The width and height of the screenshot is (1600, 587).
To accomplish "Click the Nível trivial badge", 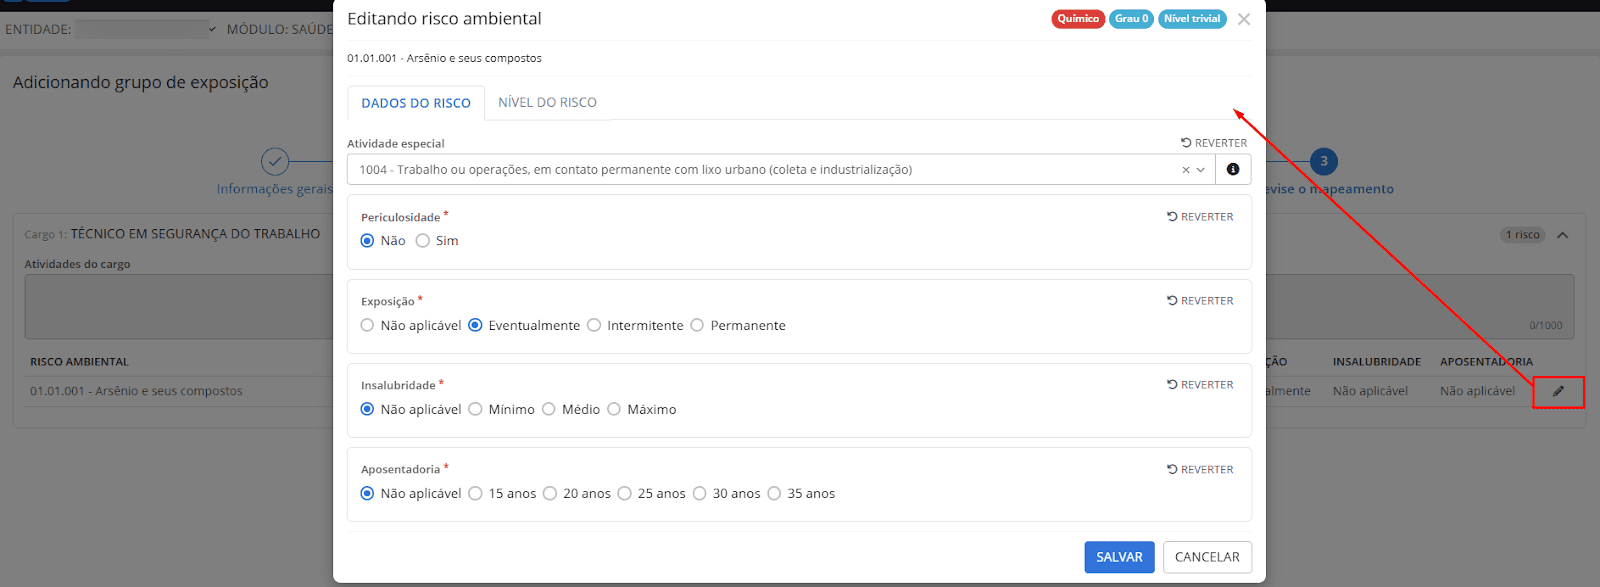I will 1191,19.
